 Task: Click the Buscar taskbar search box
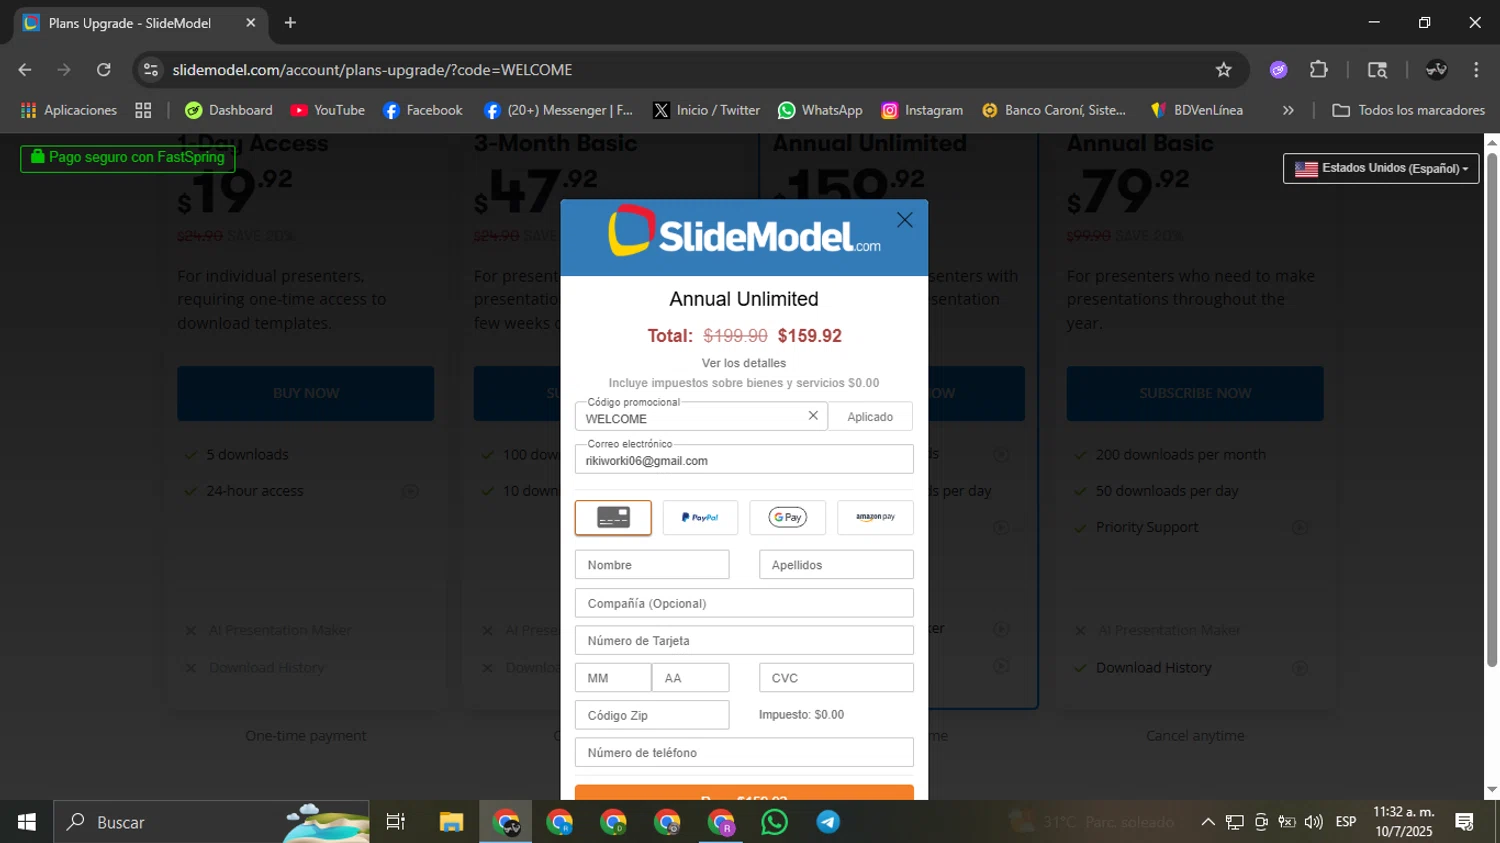(x=211, y=822)
